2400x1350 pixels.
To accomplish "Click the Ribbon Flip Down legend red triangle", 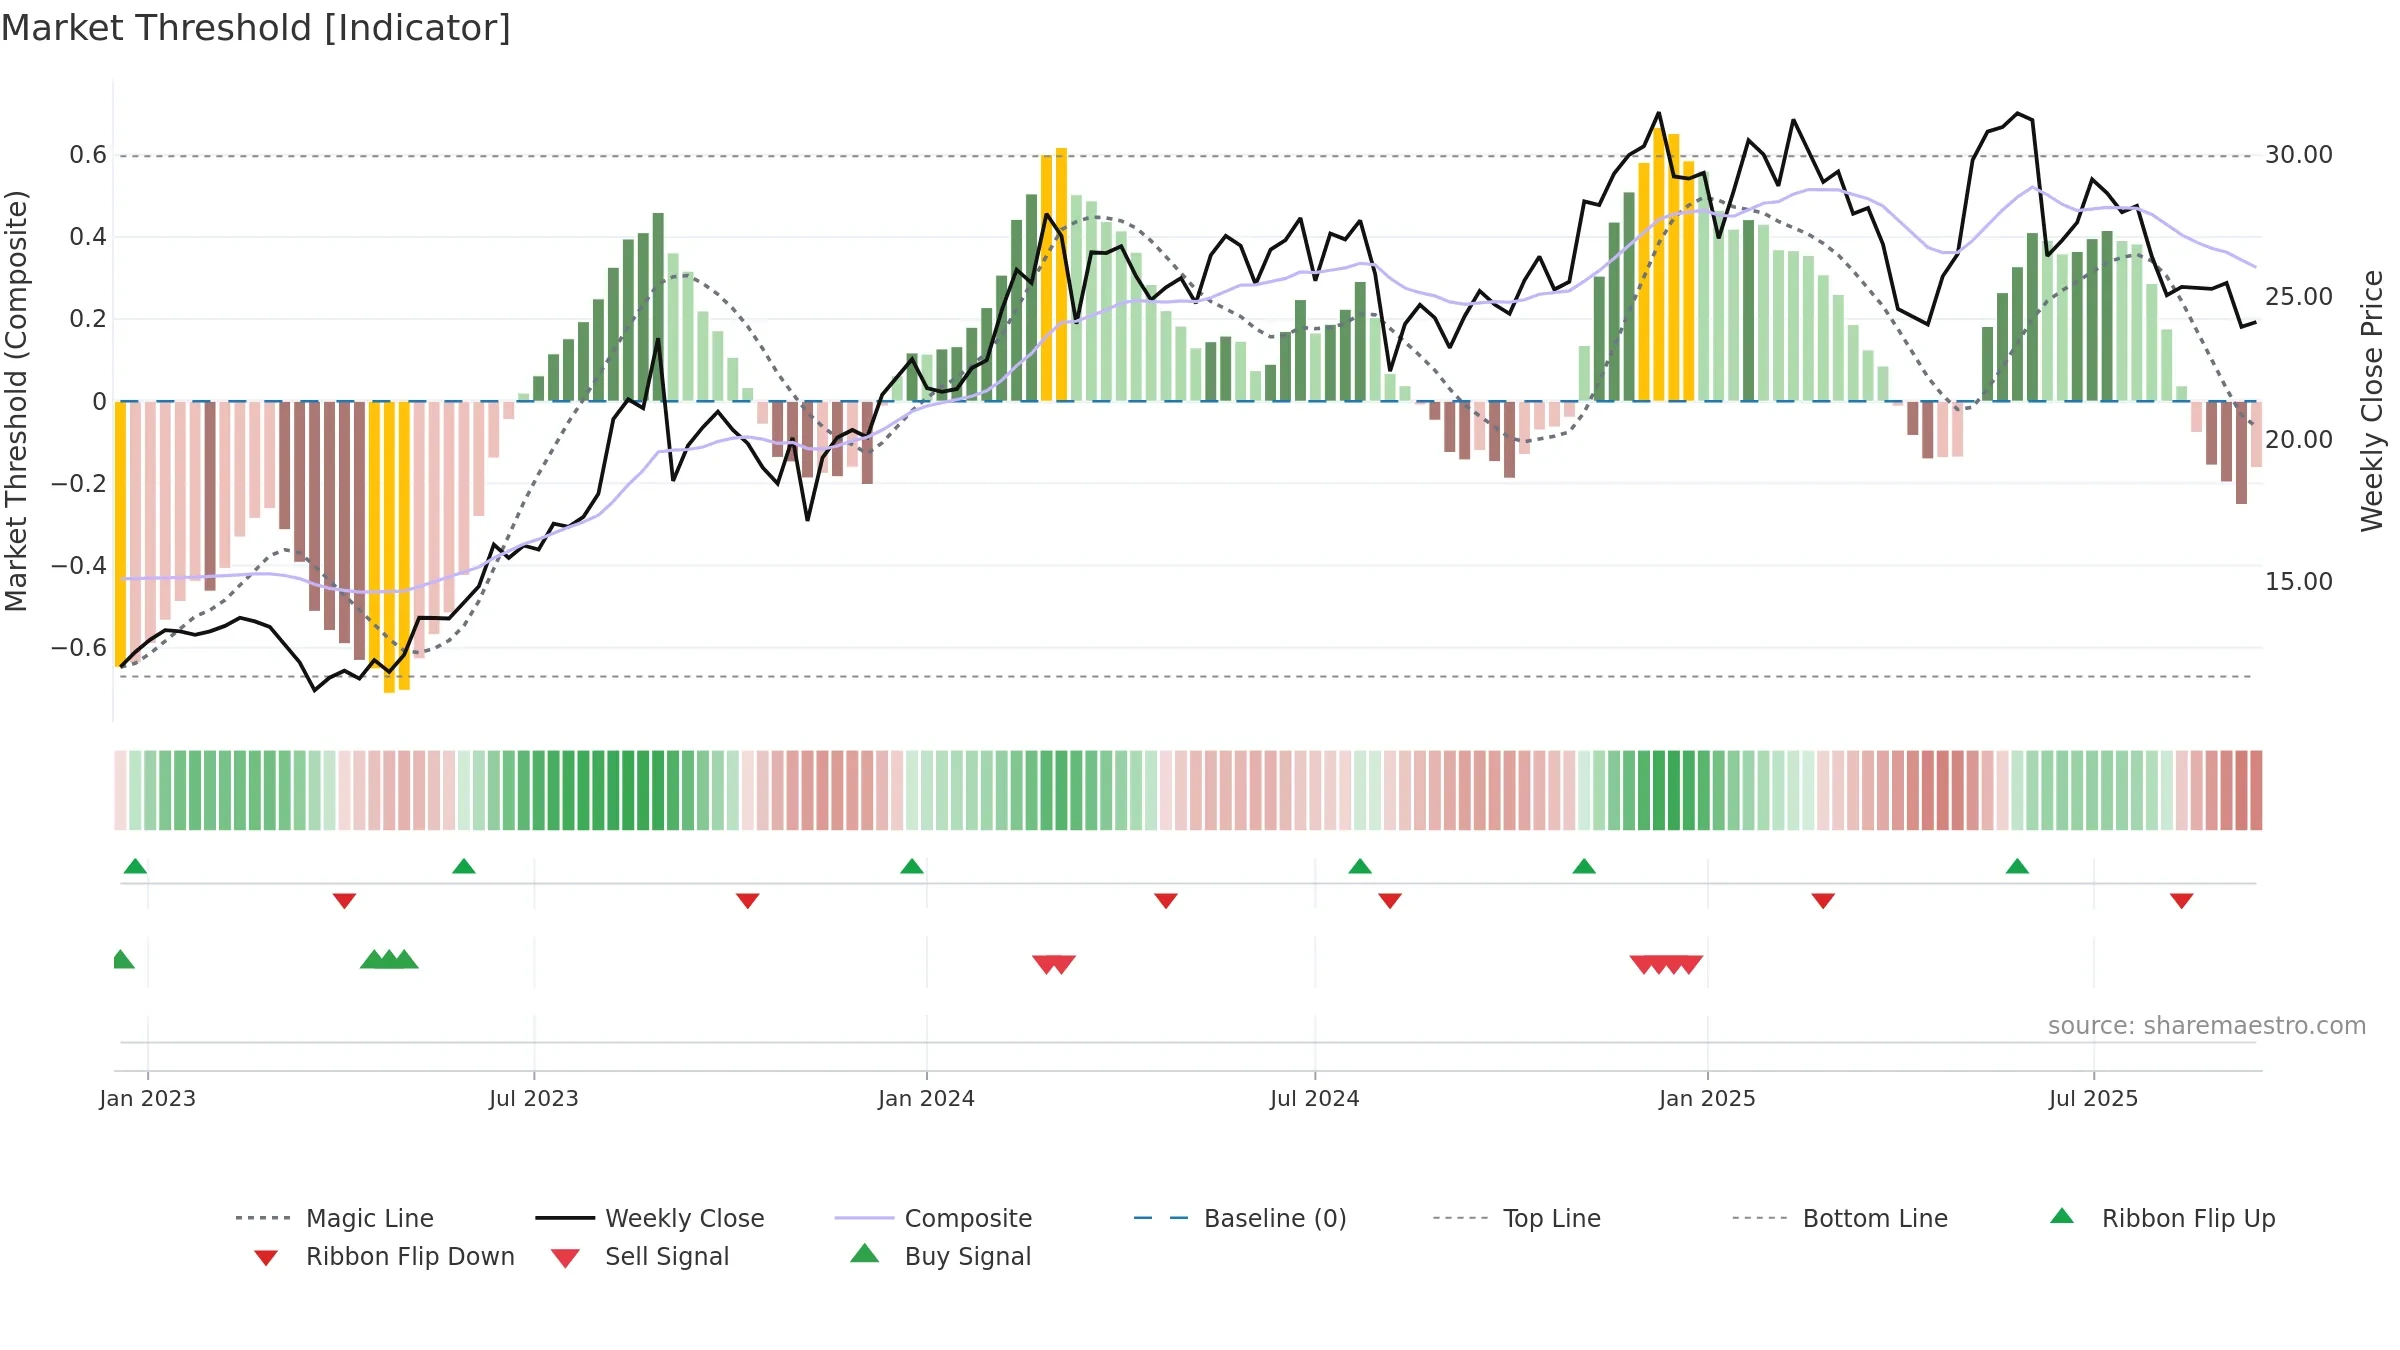I will tap(266, 1258).
